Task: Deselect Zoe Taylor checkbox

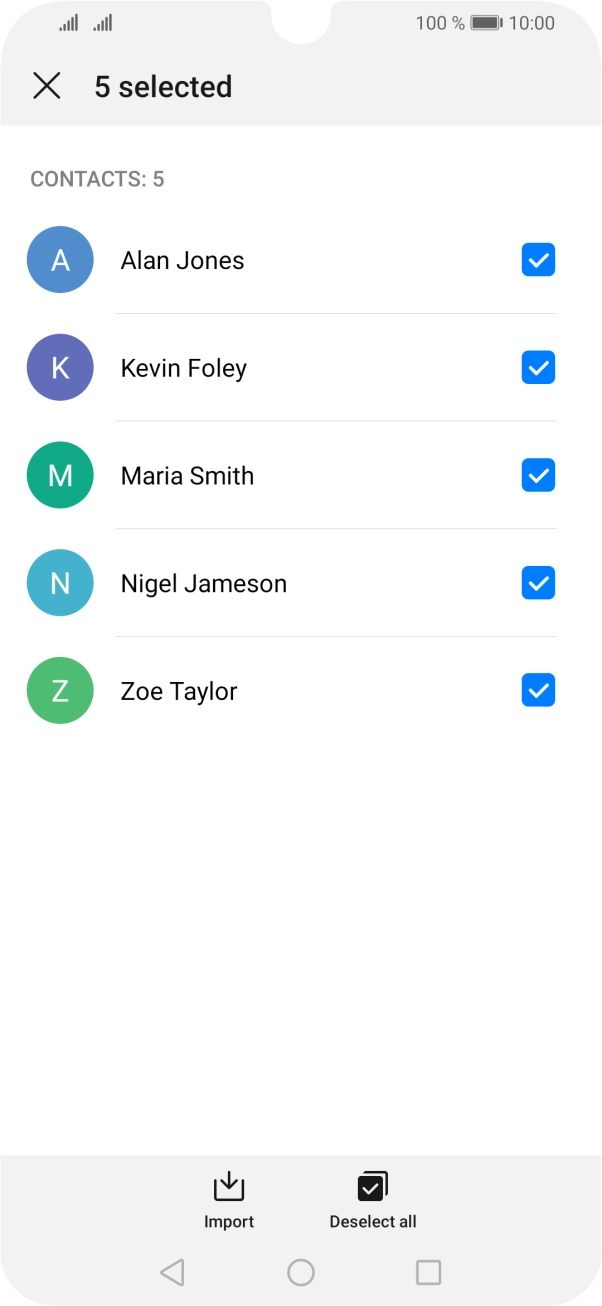Action: 538,690
